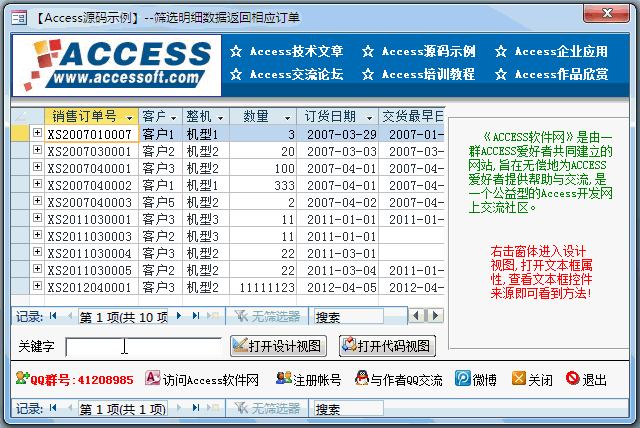The height and width of the screenshot is (428, 640).
Task: Click 搜索 box in bottom form navigator
Action: pyautogui.click(x=349, y=408)
